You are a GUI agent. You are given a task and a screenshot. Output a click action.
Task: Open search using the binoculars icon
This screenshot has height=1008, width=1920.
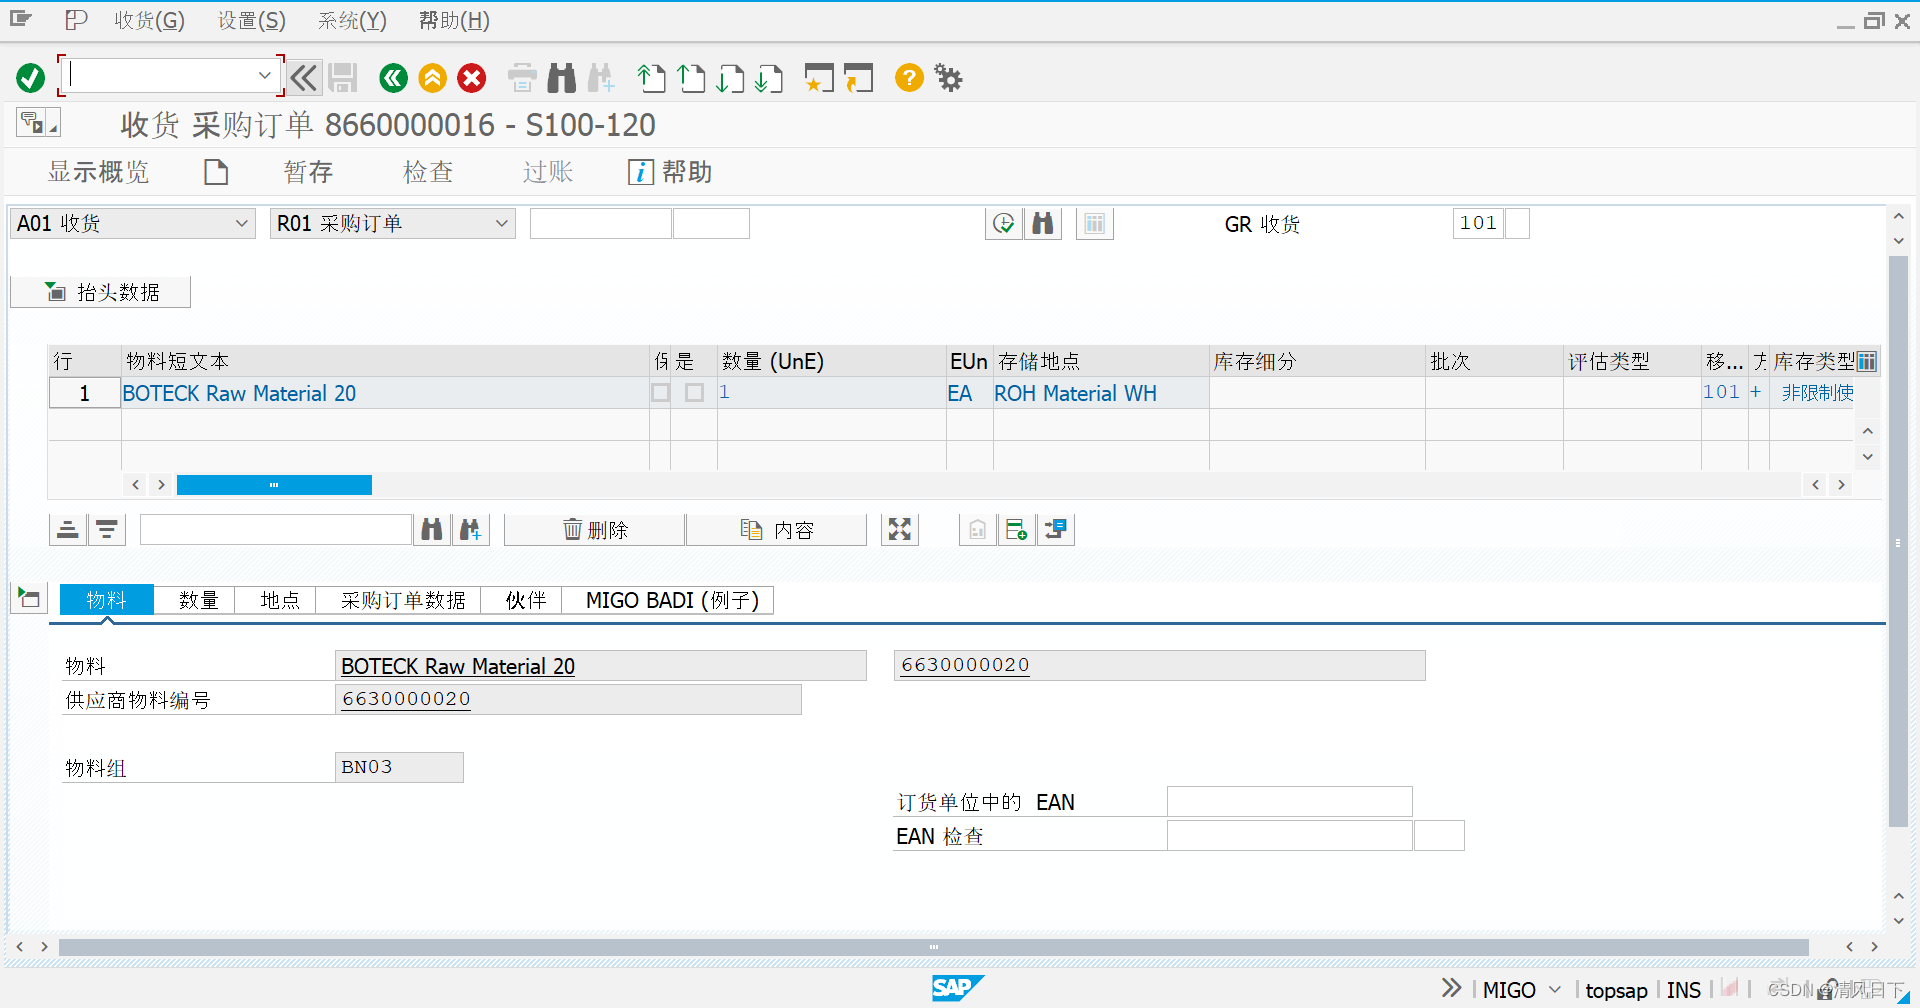(x=561, y=78)
